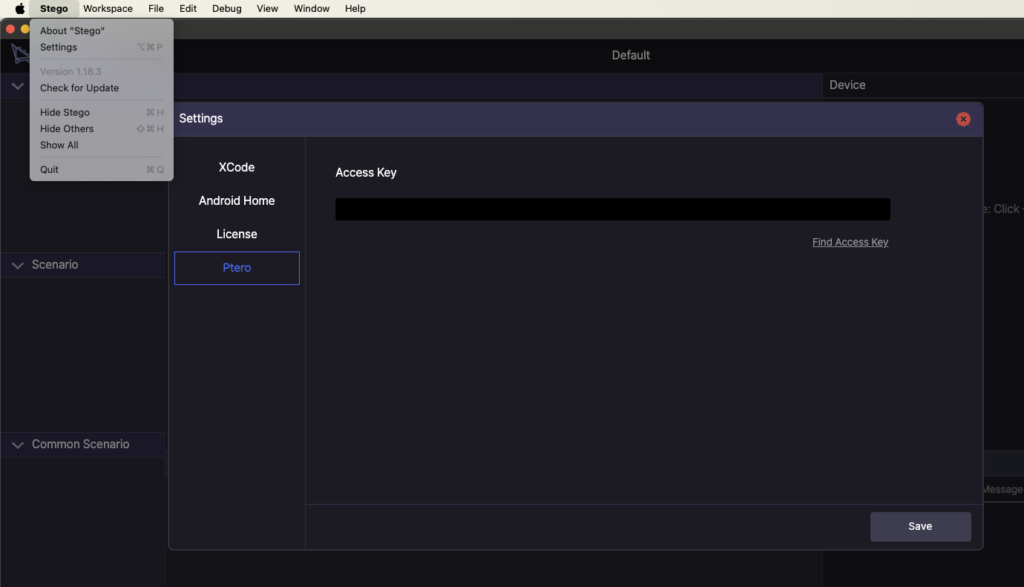The image size is (1024, 587).
Task: Open the Apple menu
Action: tap(20, 8)
